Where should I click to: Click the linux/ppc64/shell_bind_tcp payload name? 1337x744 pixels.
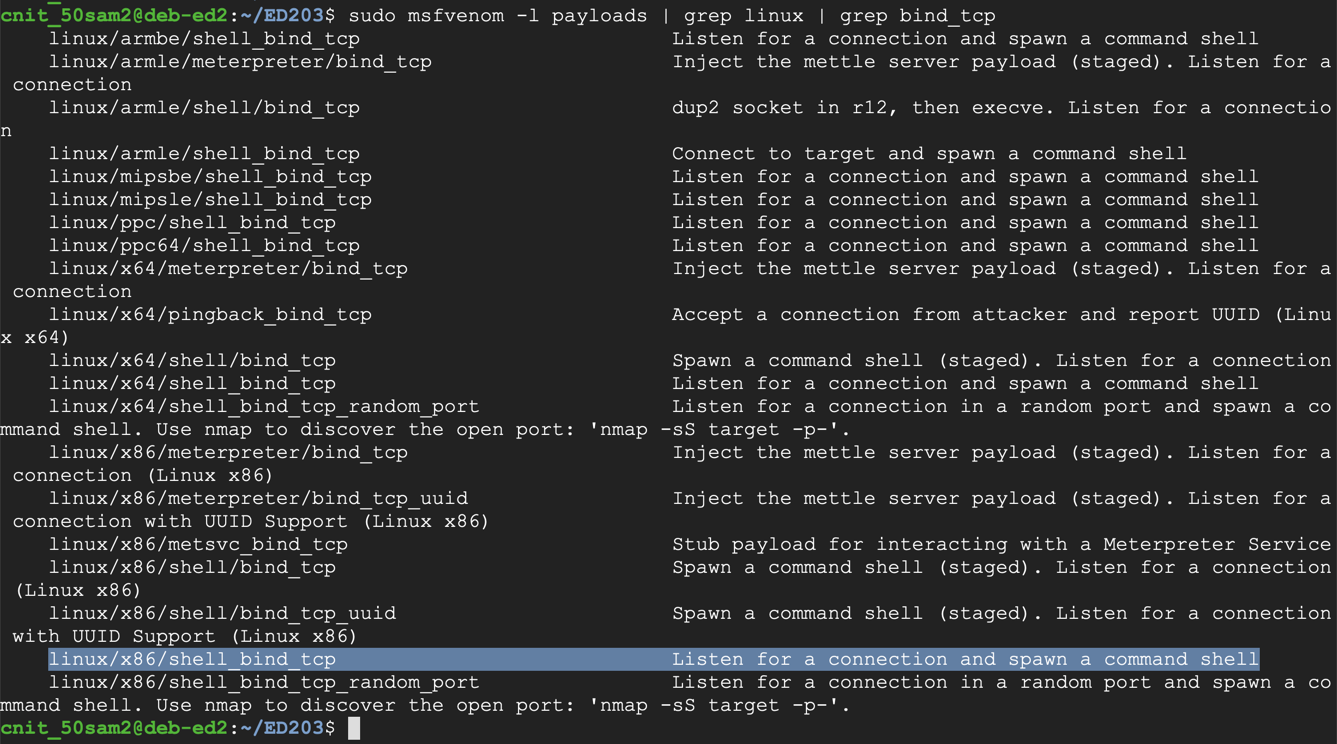[204, 246]
